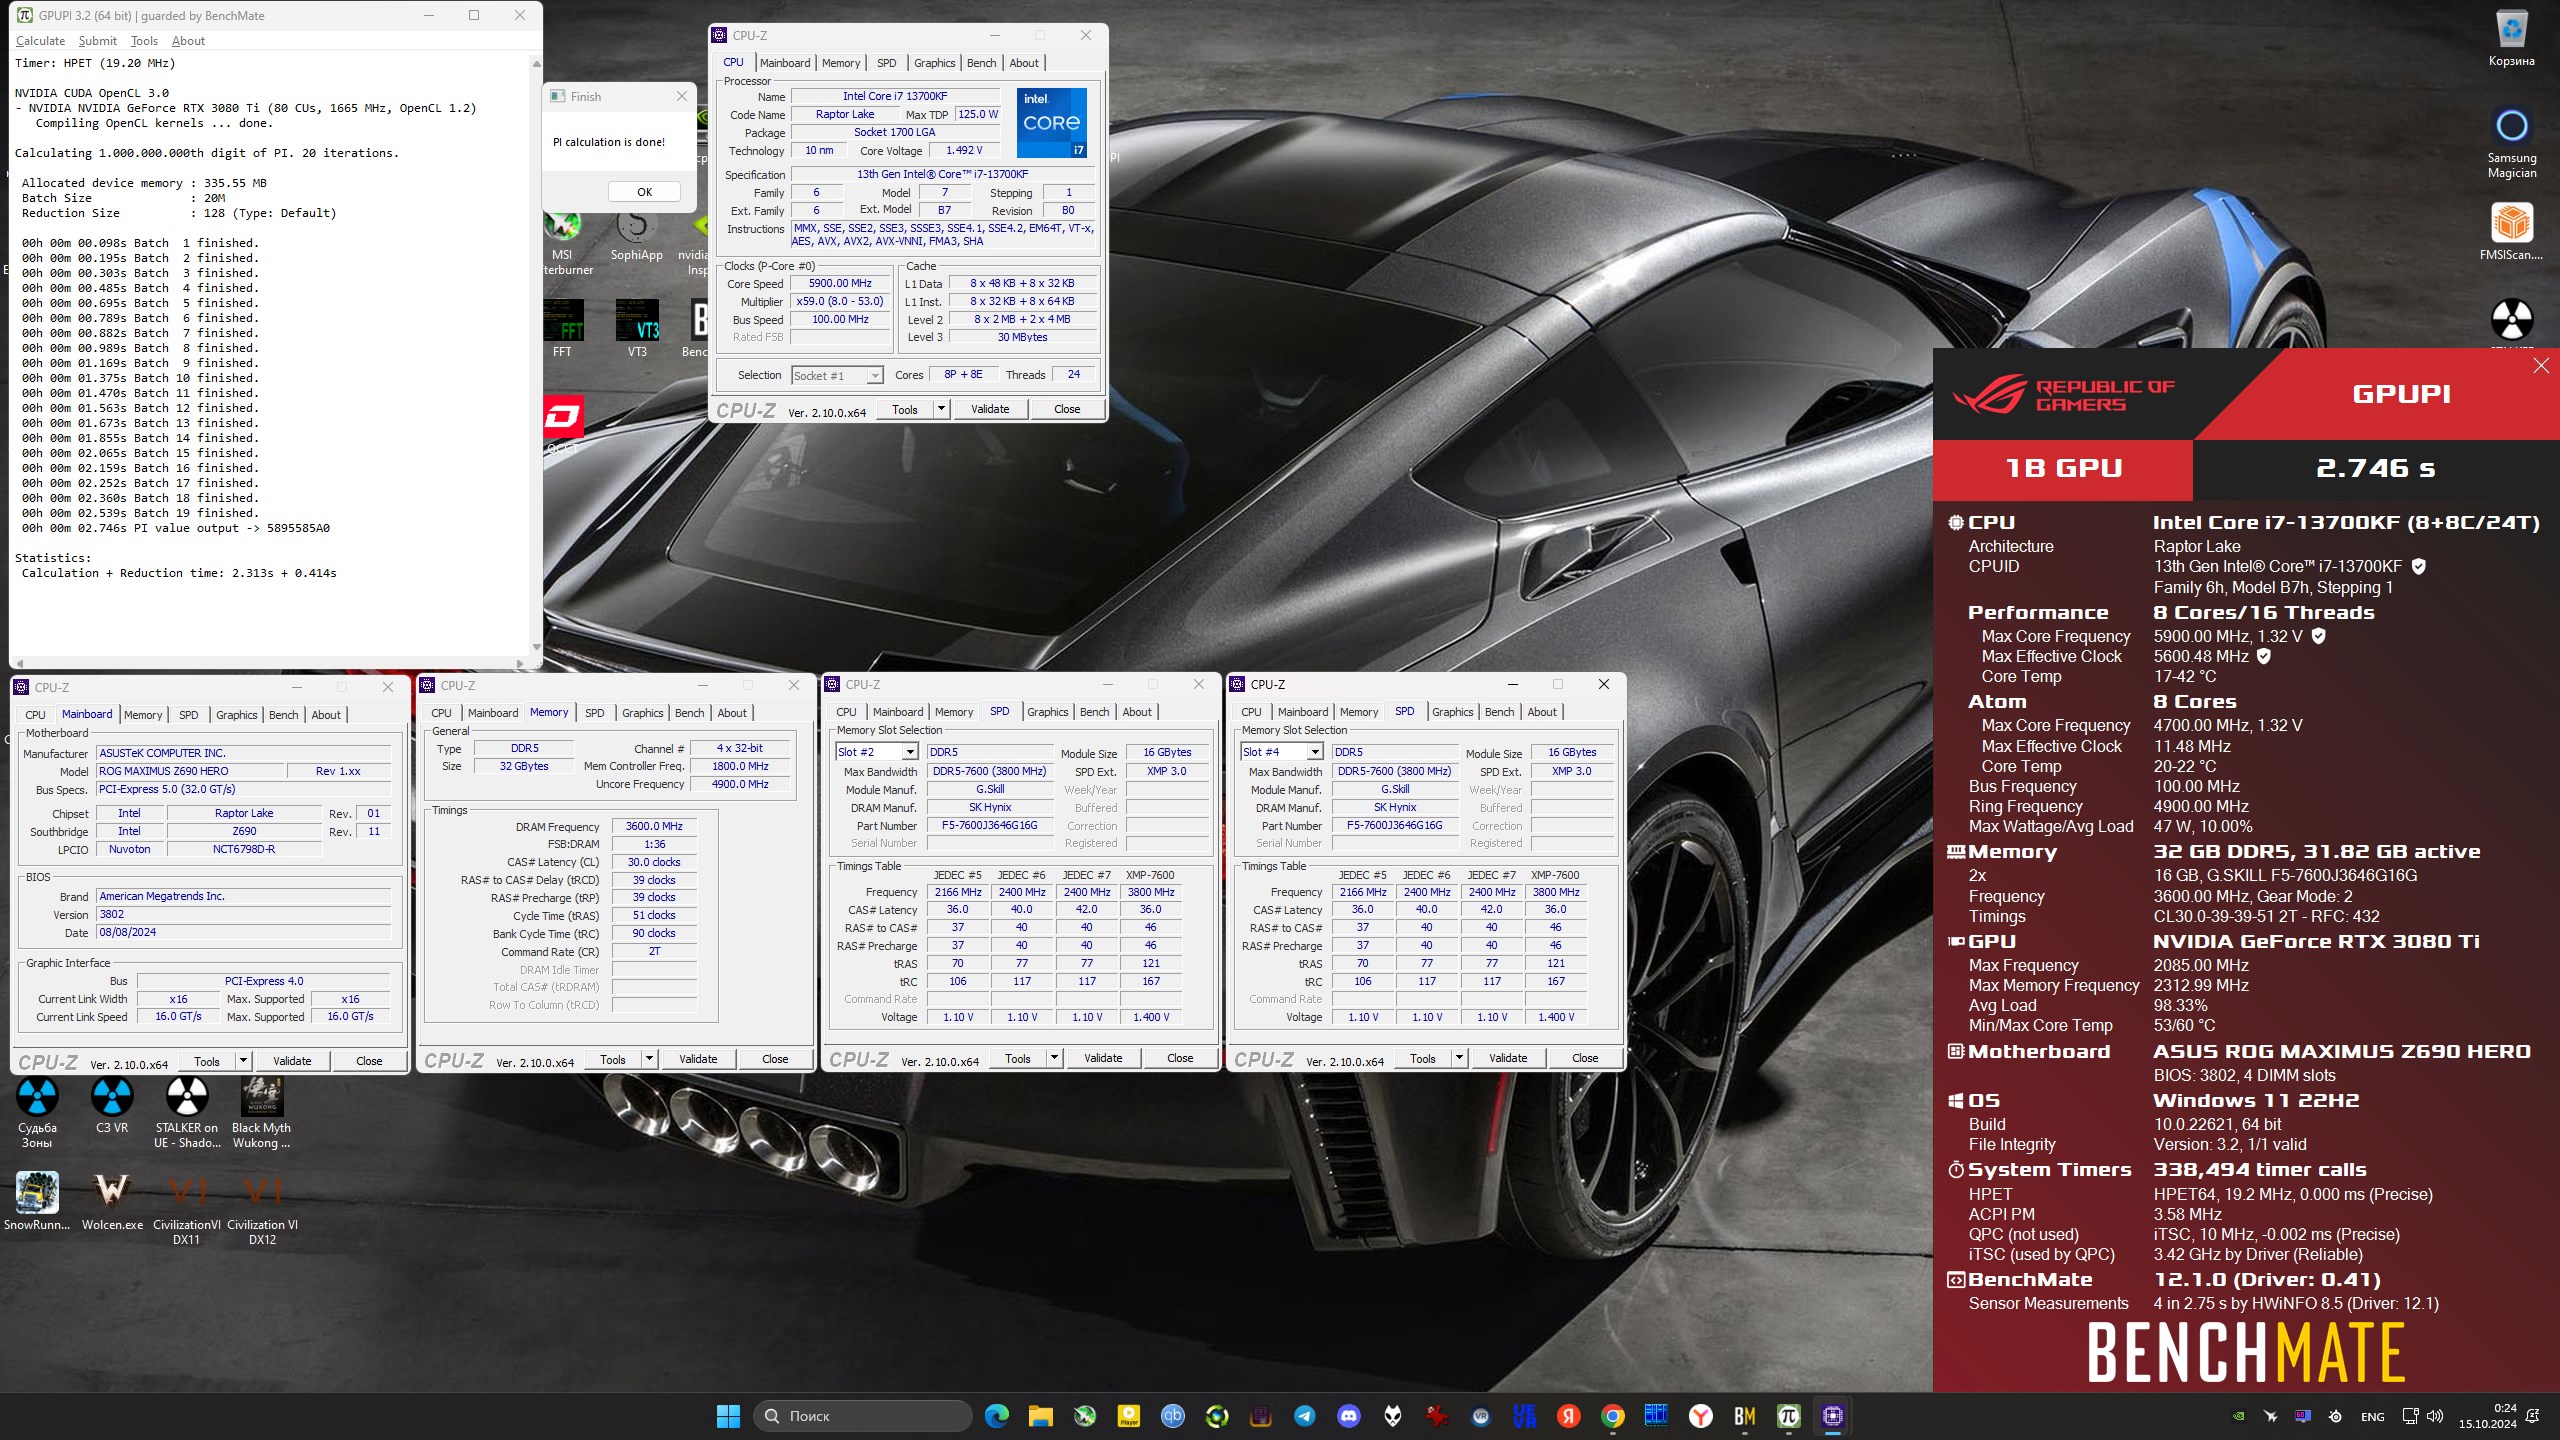The height and width of the screenshot is (1440, 2560).
Task: Open the SophiApp desktop icon
Action: pos(636,238)
